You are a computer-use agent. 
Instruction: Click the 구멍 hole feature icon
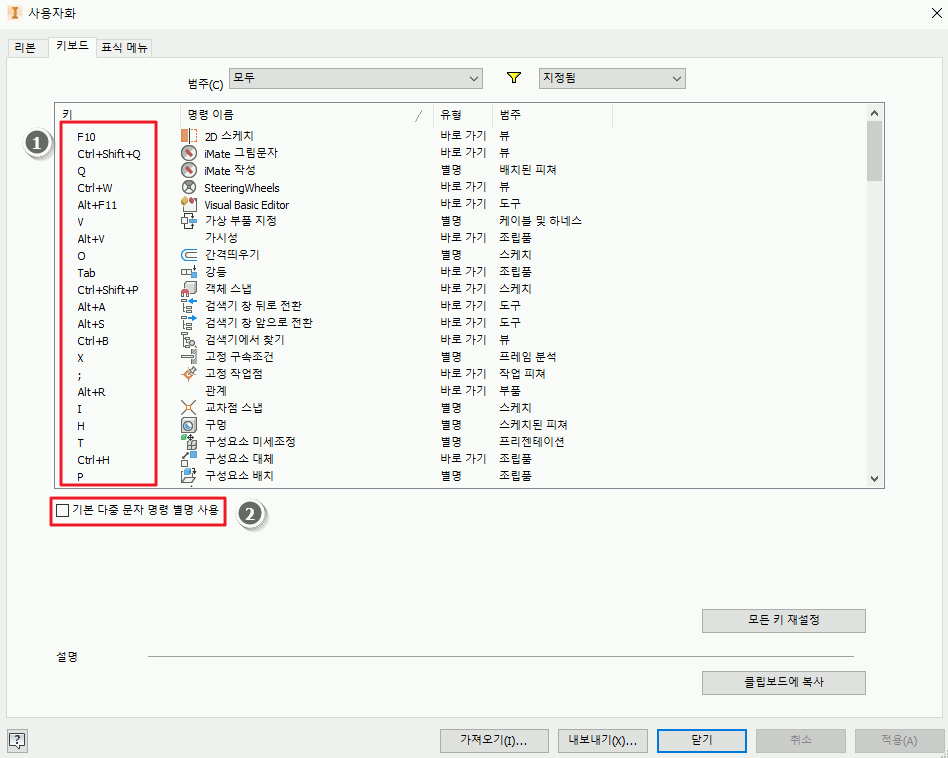point(188,425)
